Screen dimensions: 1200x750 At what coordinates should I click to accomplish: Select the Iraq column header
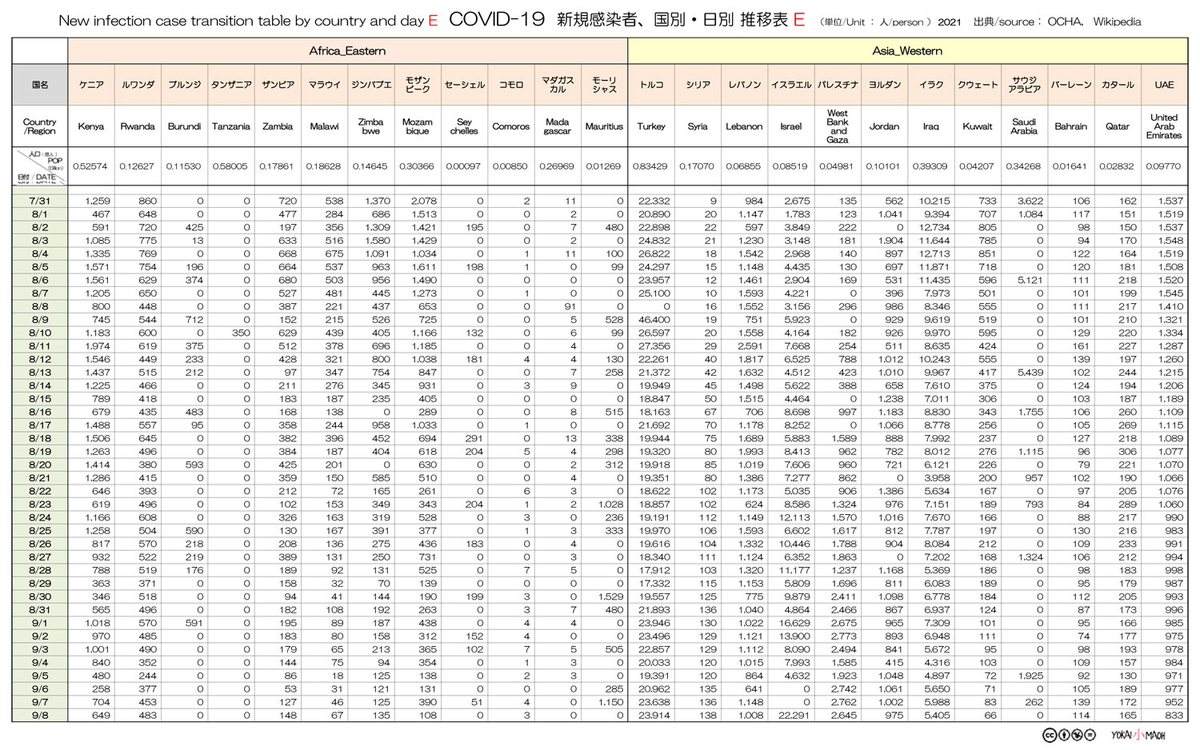pos(931,127)
